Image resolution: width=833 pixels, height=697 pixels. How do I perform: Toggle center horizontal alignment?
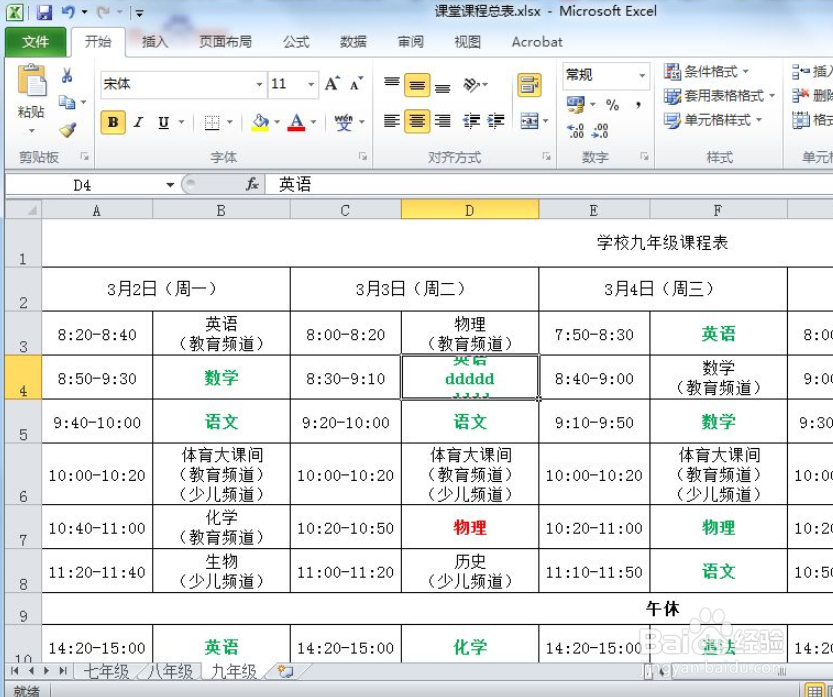(417, 122)
